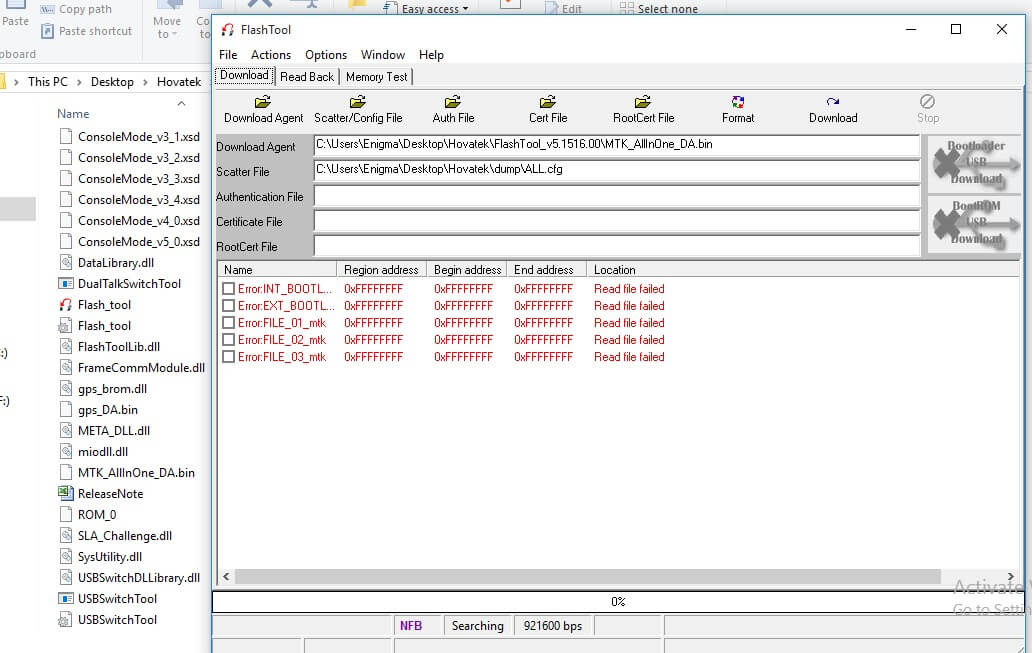Select the gps_brom.dll file icon in Explorer
The image size is (1032, 653).
66,388
